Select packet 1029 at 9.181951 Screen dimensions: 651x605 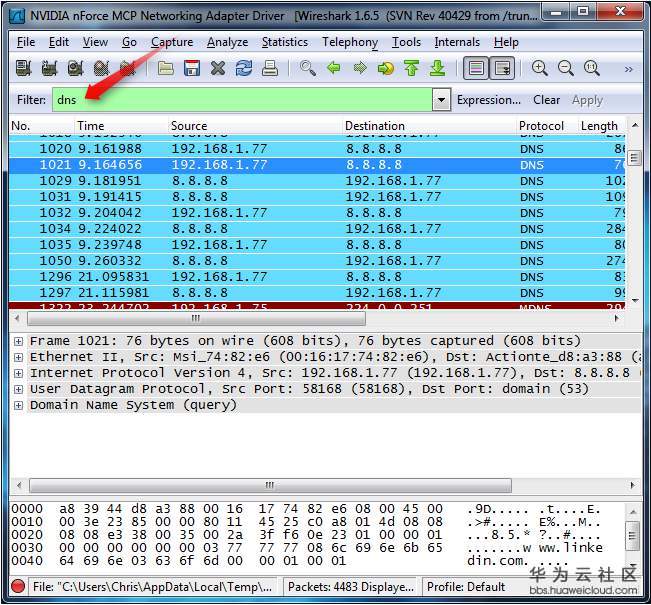pyautogui.click(x=317, y=181)
